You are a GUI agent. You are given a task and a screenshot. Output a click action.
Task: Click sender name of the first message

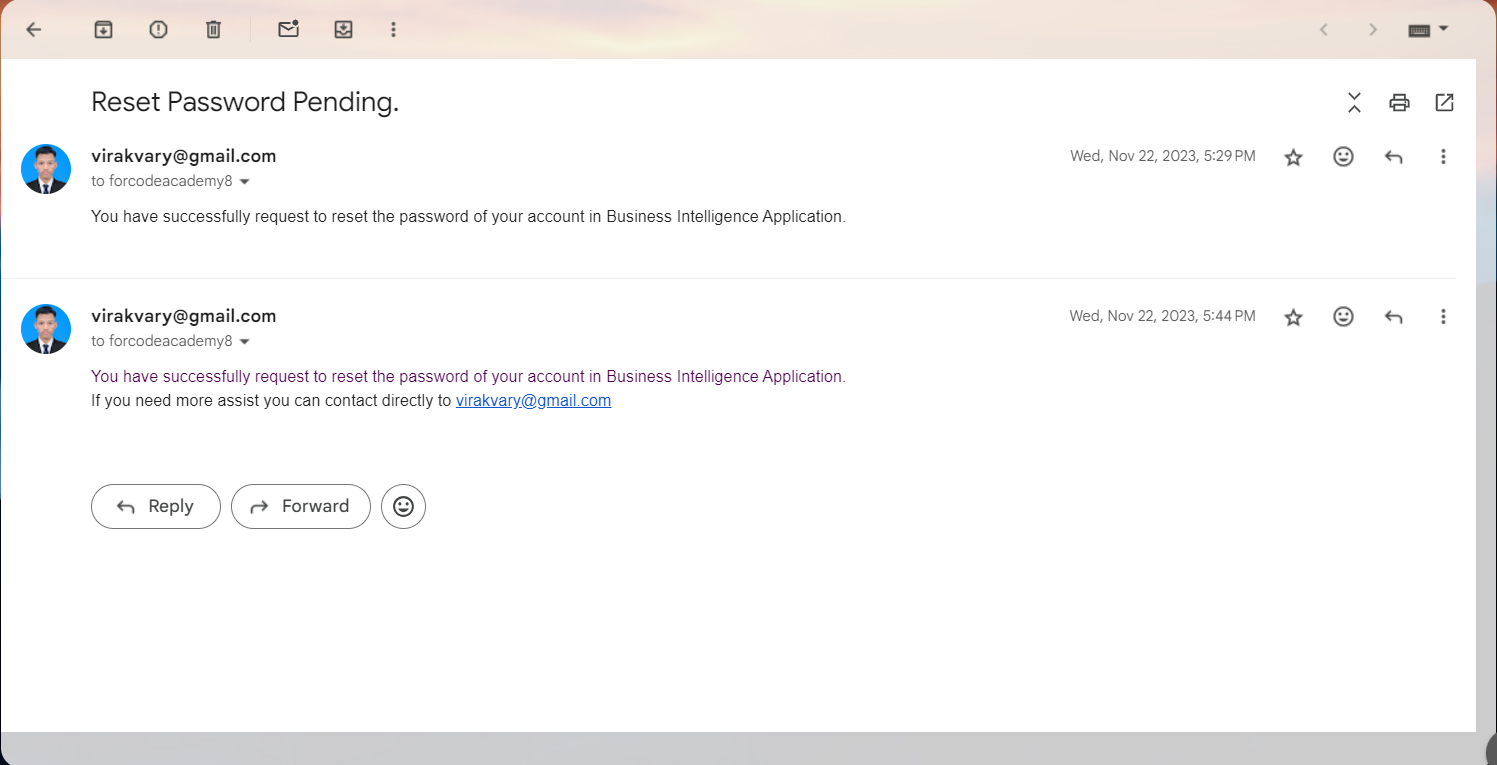pos(183,156)
